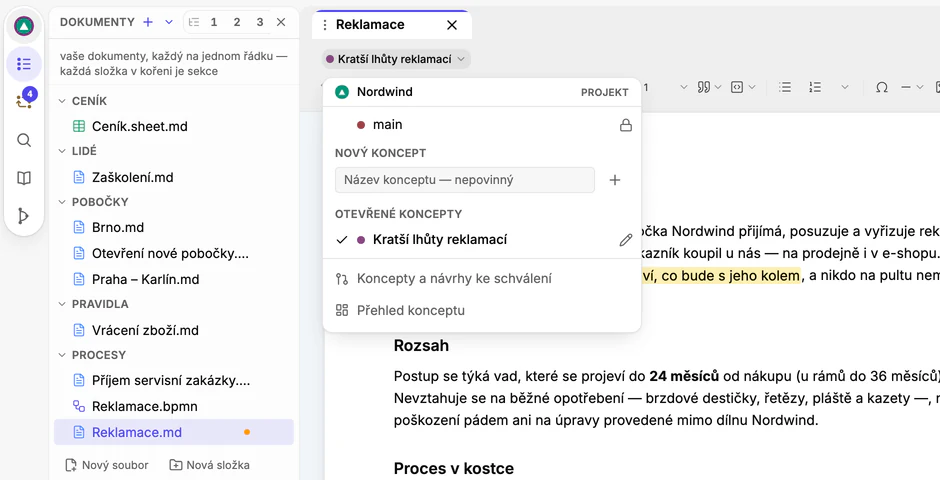
Task: Insert a code block via the code icon
Action: (737, 87)
